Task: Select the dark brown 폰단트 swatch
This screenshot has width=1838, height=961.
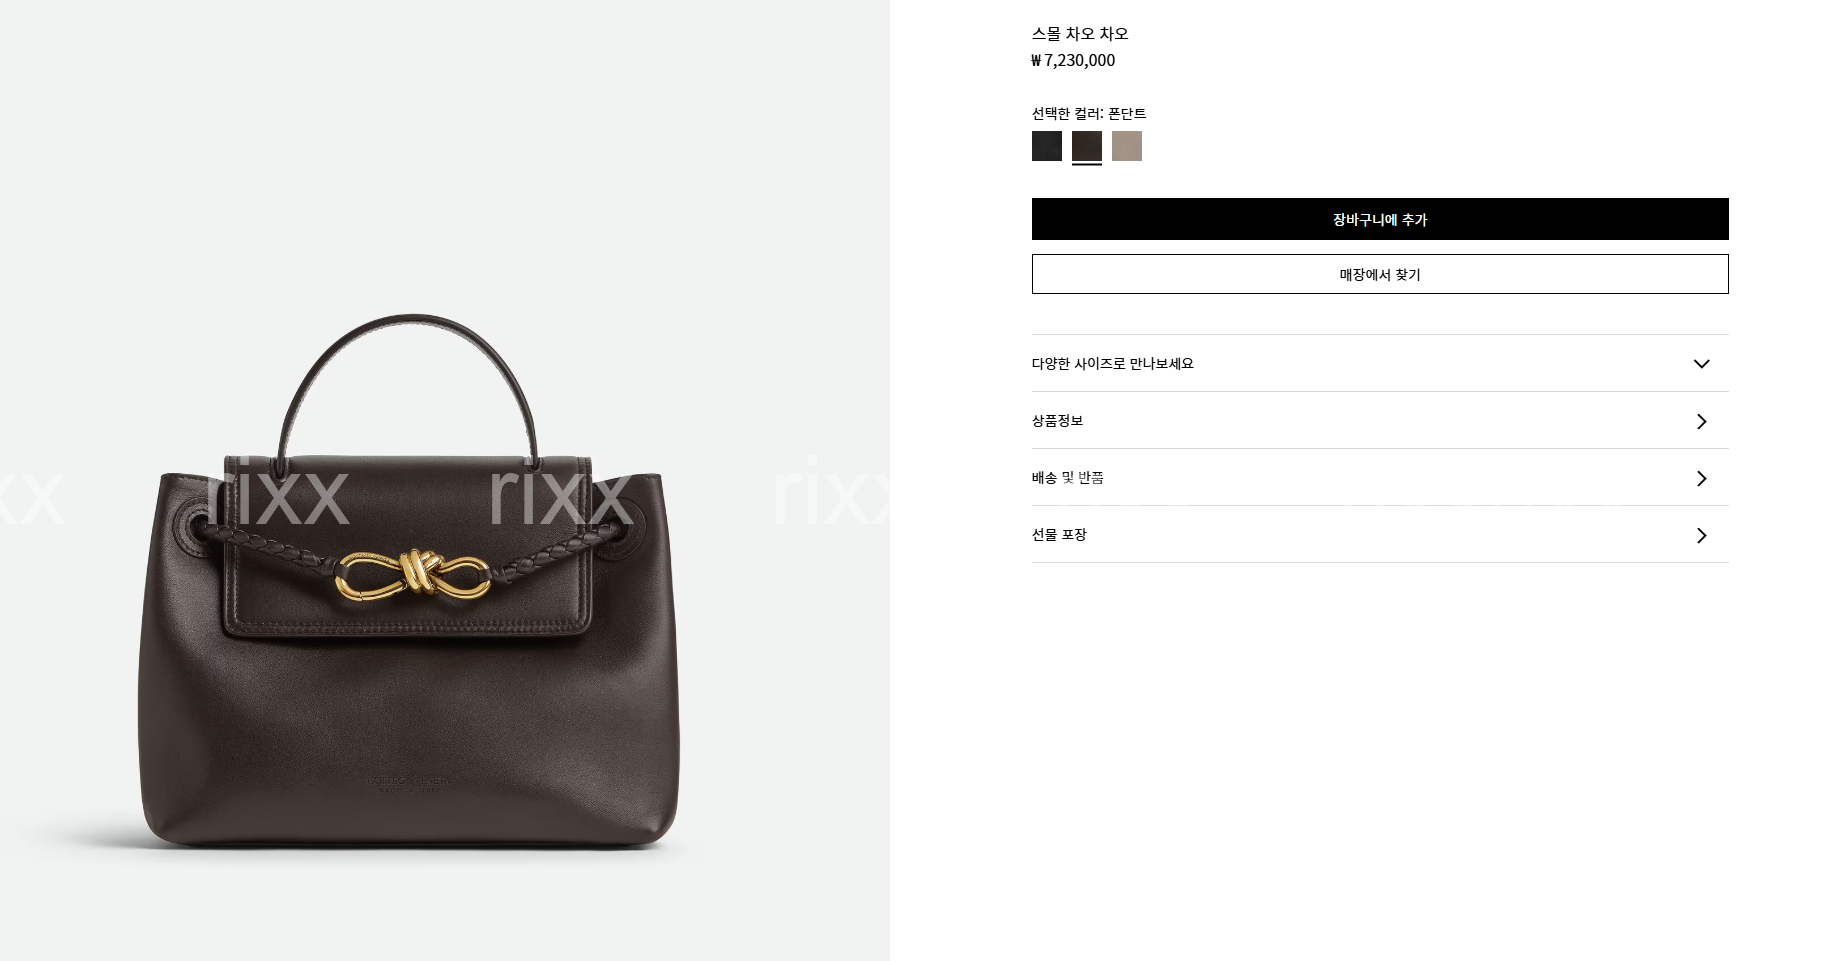Action: 1086,146
